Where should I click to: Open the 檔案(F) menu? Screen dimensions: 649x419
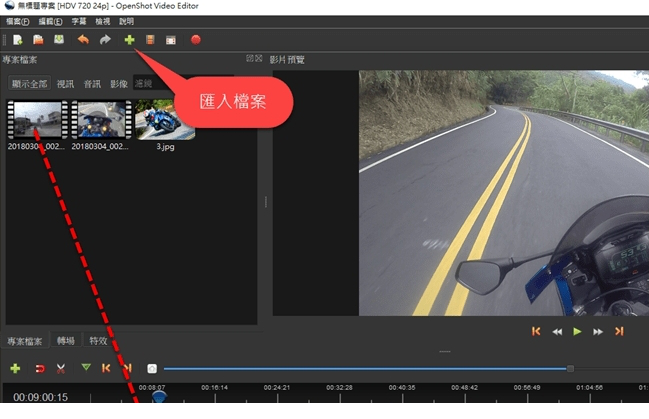point(17,22)
